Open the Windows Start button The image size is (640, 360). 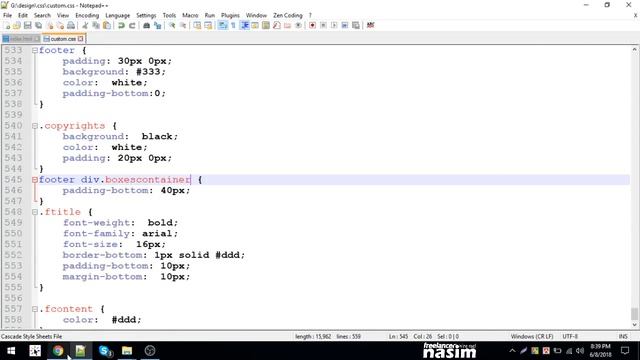pos(11,351)
